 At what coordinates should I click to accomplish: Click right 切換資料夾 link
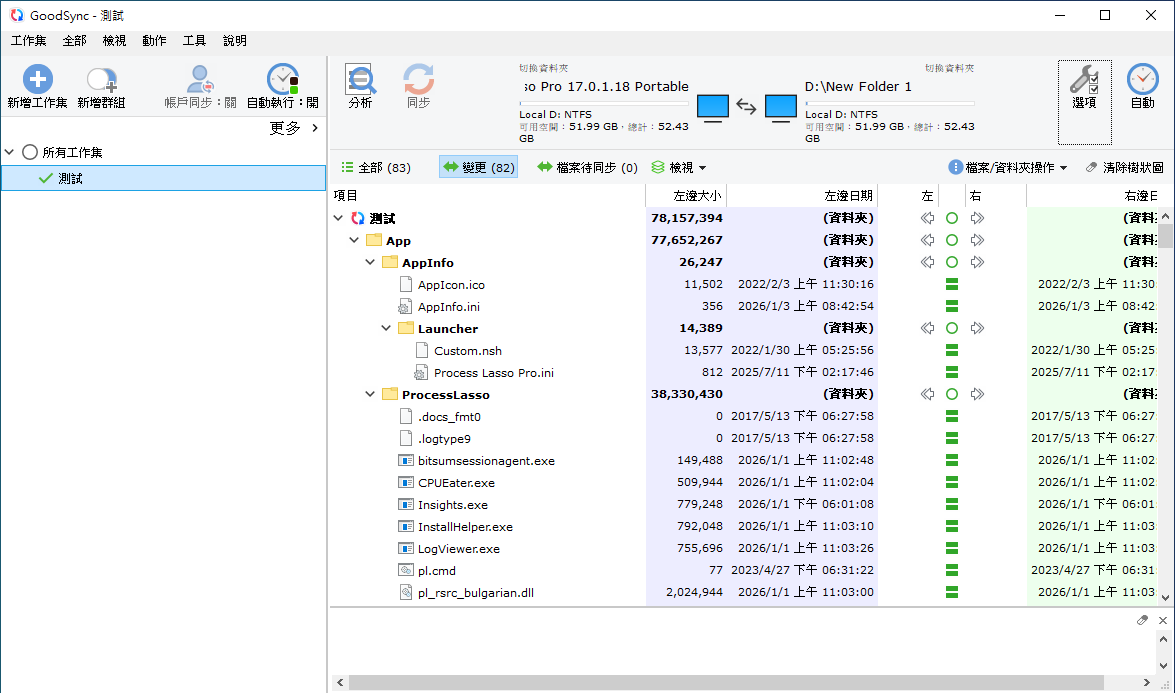pos(949,68)
